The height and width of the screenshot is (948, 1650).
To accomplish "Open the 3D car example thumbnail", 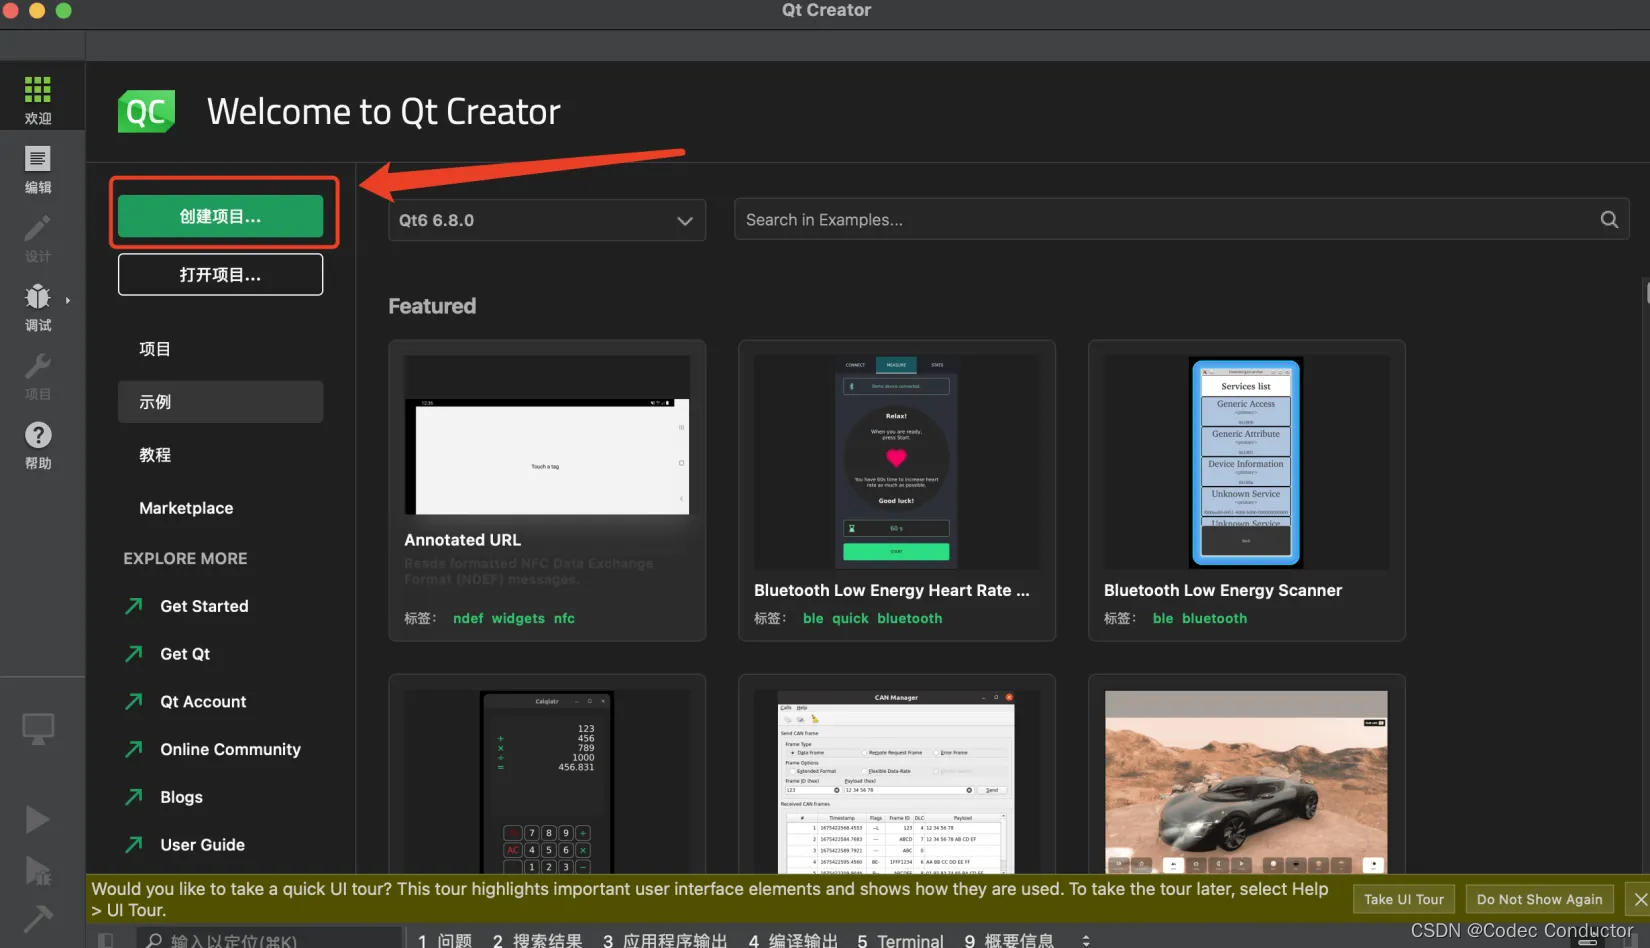I will click(x=1246, y=782).
